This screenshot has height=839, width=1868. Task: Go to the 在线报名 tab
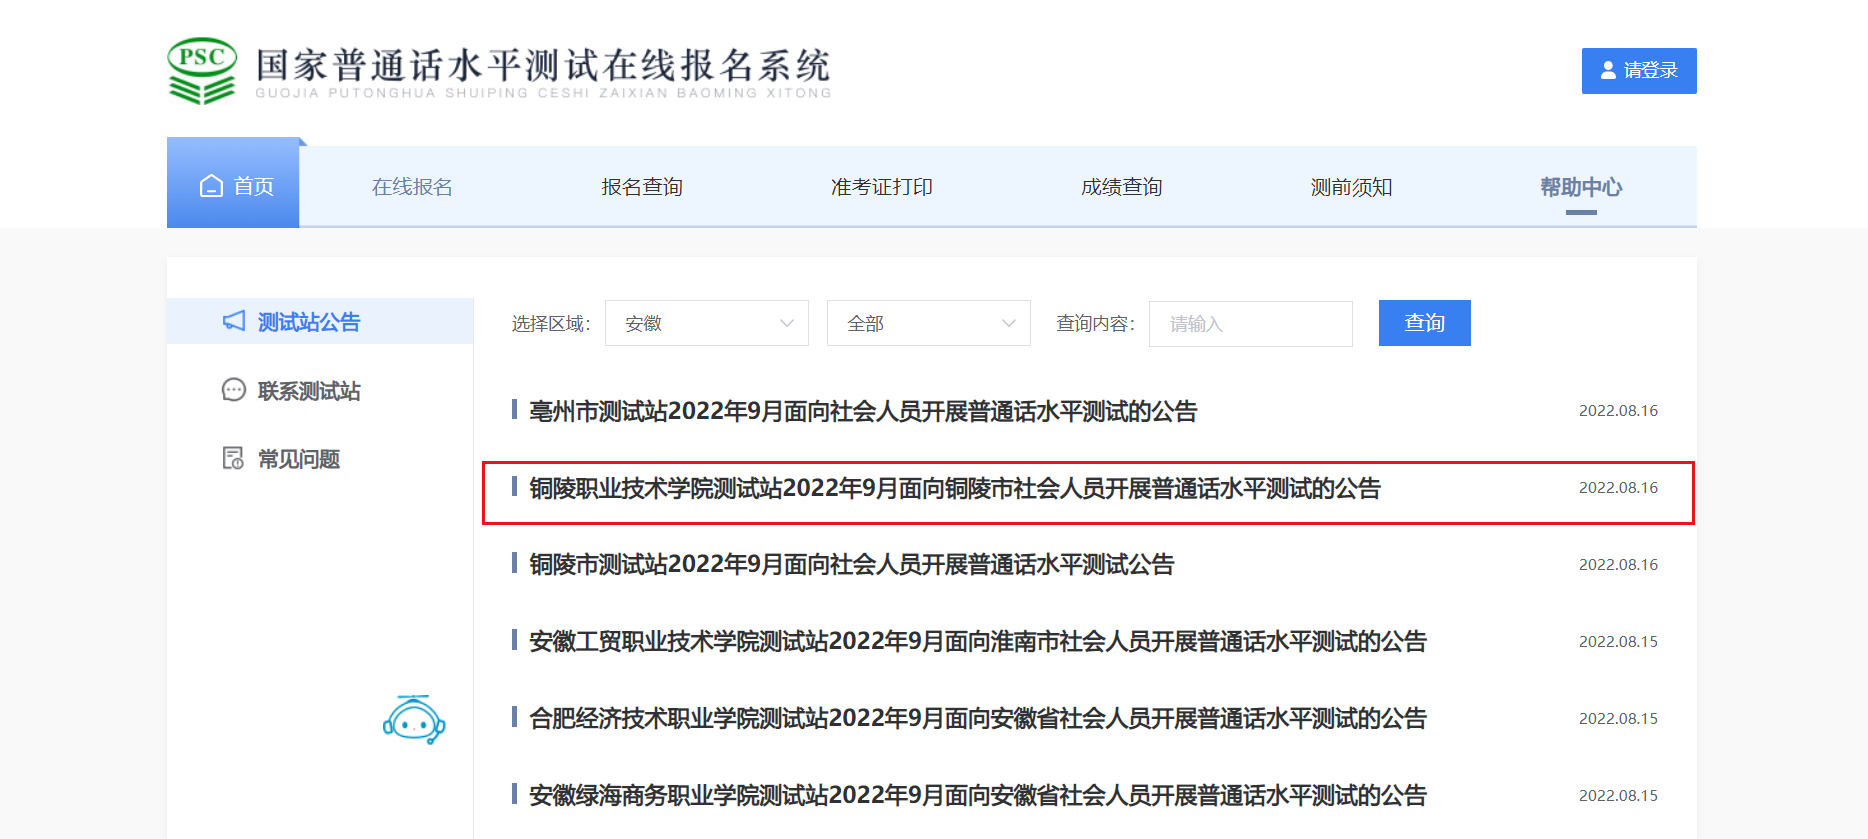tap(412, 187)
